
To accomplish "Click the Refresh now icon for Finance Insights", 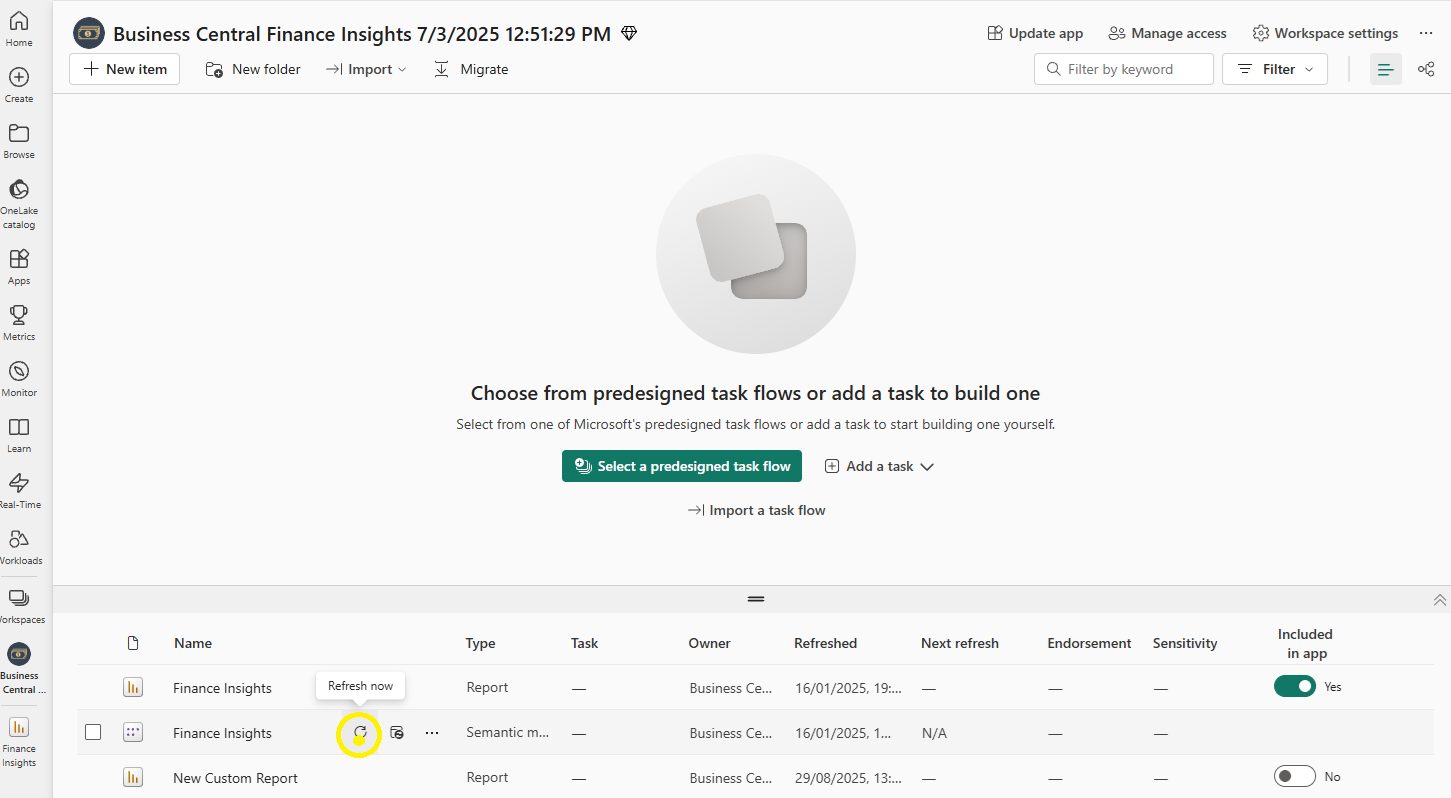I will click(x=360, y=733).
